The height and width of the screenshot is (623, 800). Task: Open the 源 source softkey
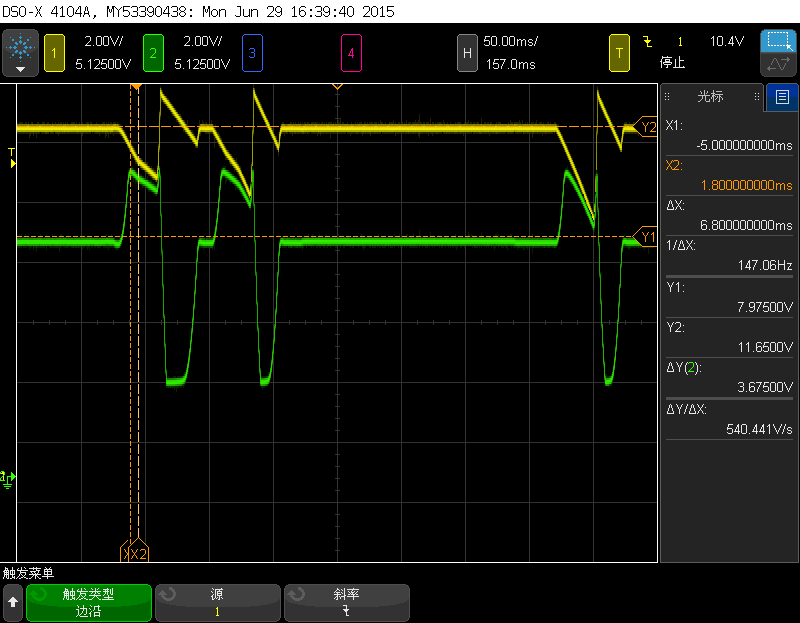click(218, 603)
